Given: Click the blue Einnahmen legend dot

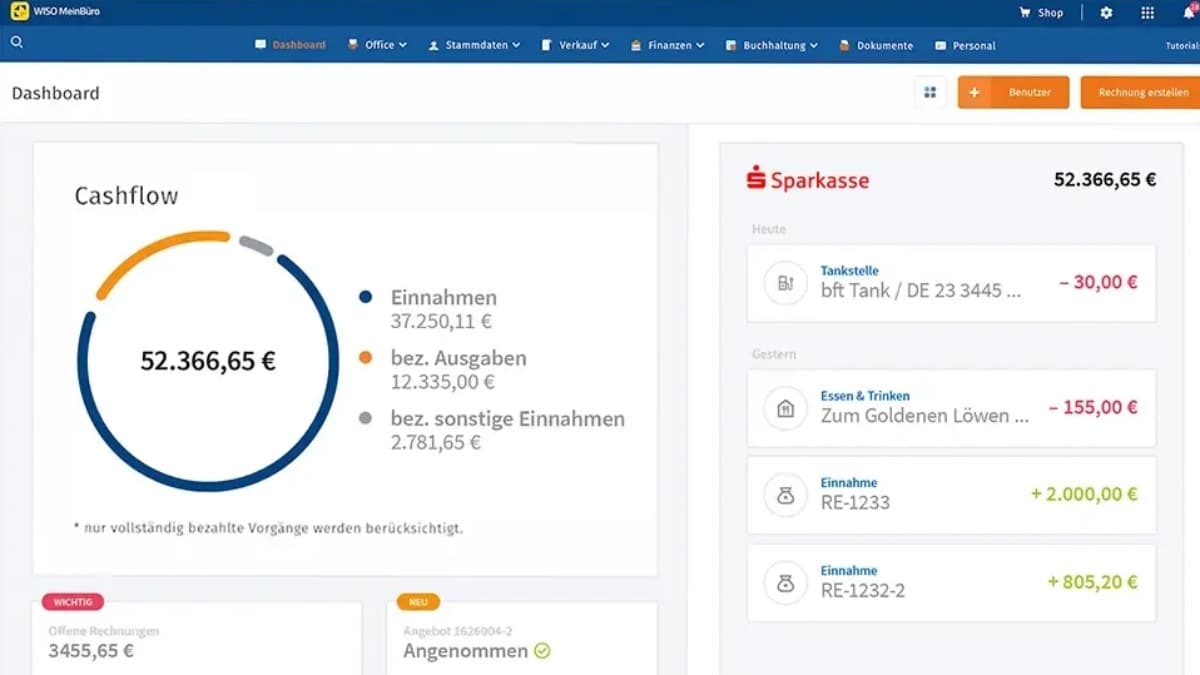Looking at the screenshot, I should [x=366, y=297].
